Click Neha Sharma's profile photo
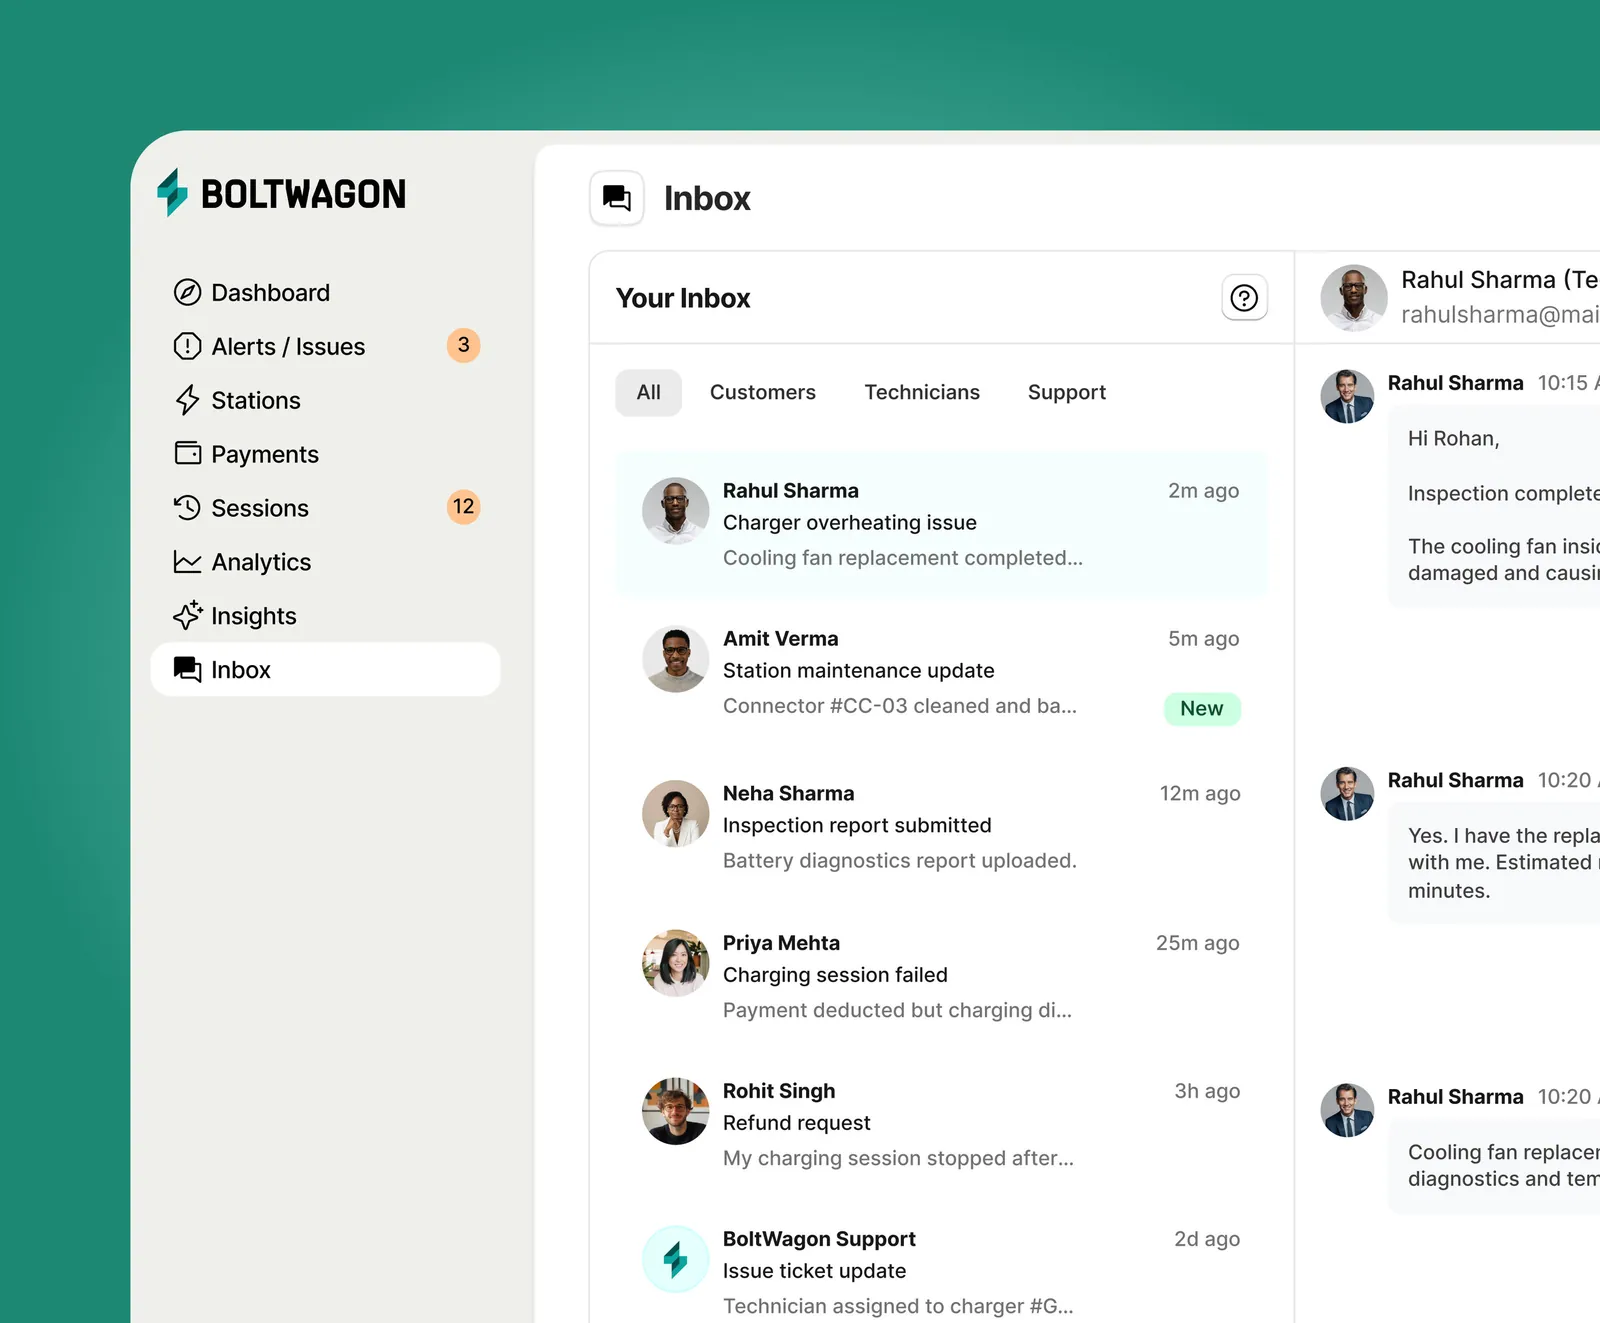This screenshot has width=1600, height=1323. 675,813
